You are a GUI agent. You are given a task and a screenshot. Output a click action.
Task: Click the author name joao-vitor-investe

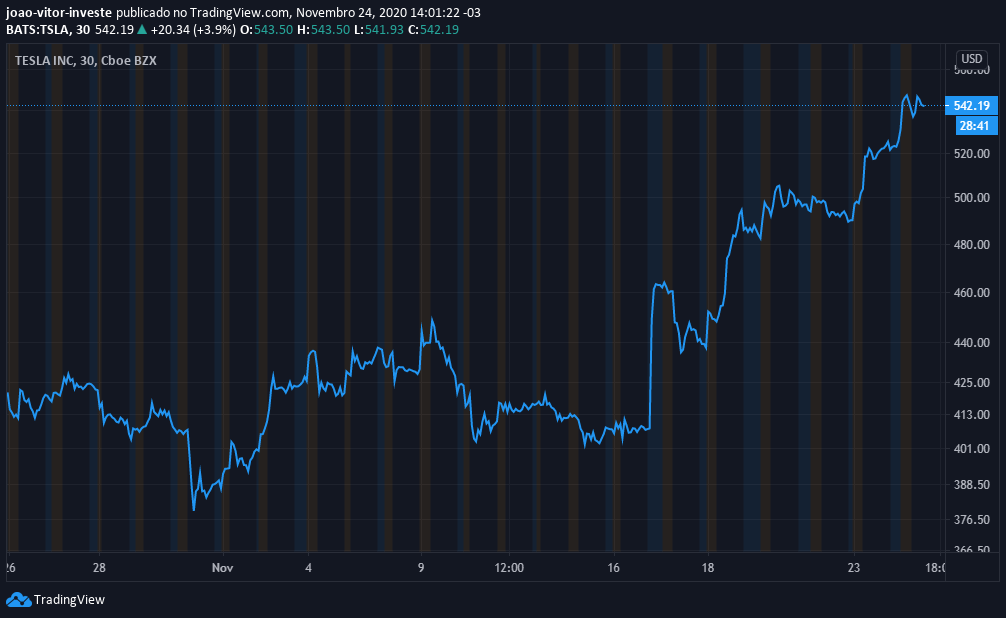tap(58, 13)
